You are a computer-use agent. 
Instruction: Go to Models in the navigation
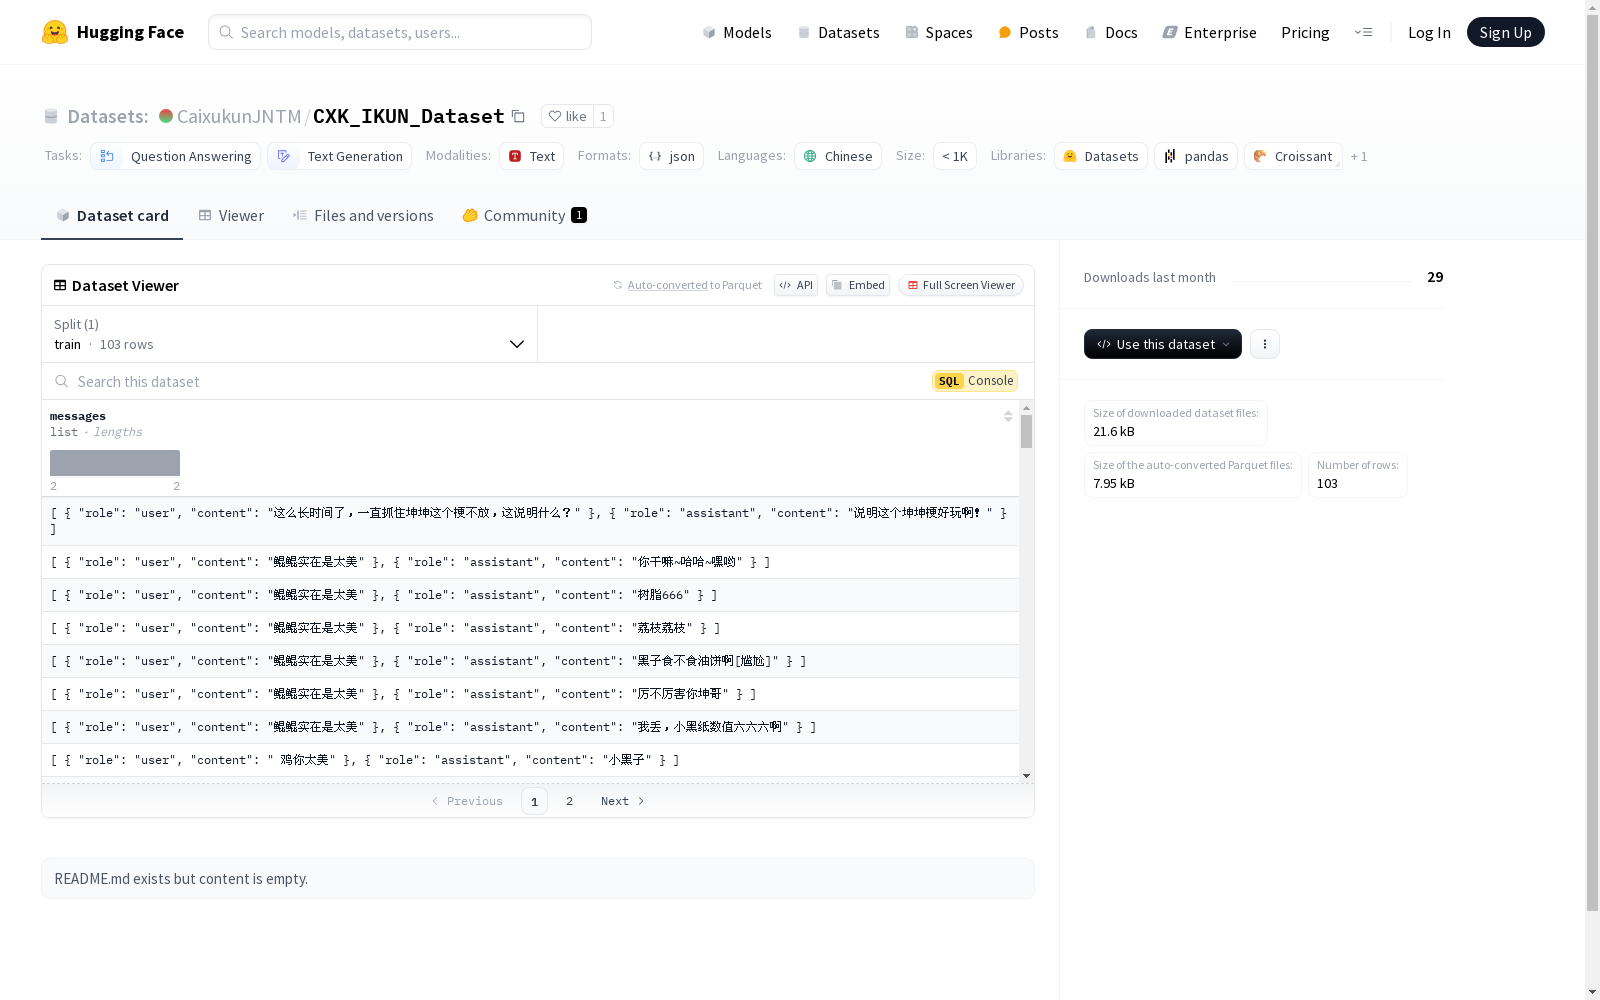pos(737,32)
